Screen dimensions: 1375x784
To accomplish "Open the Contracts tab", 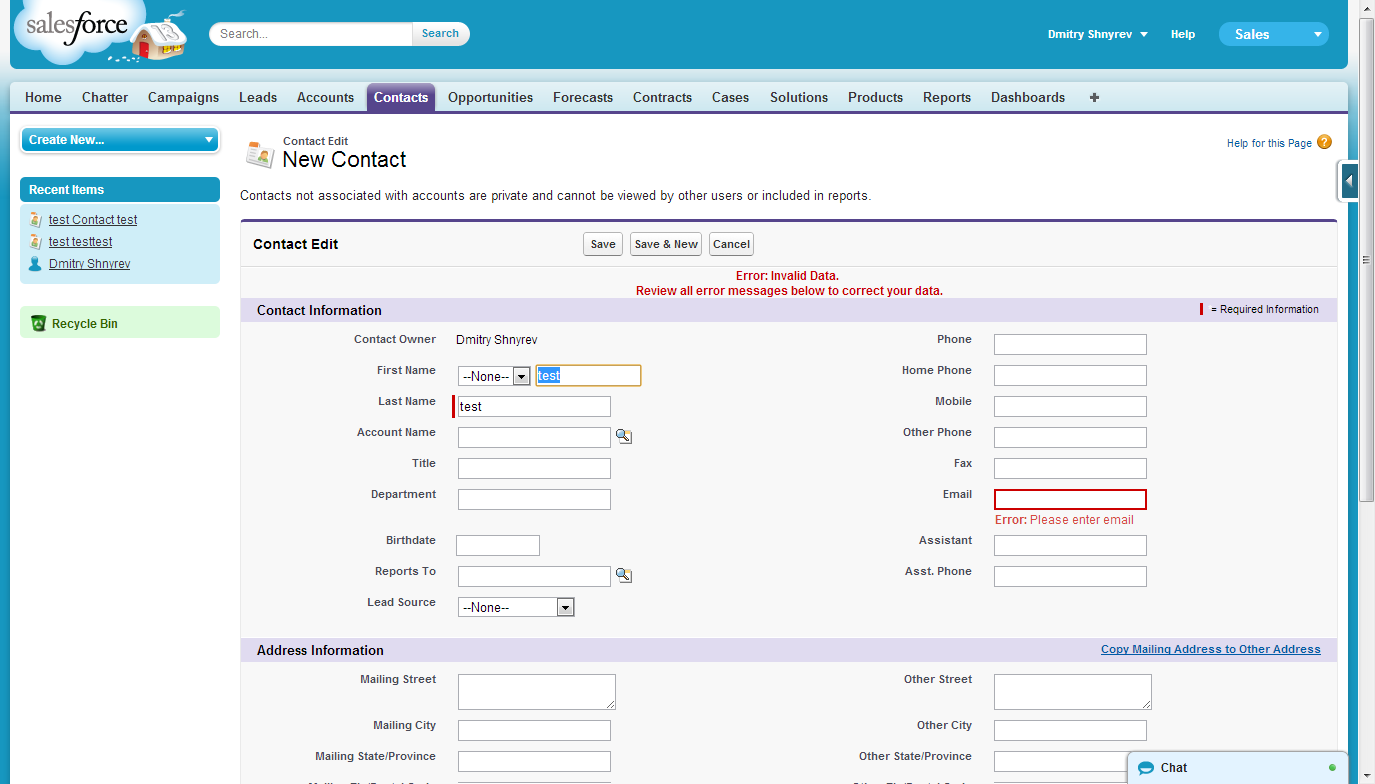I will point(662,97).
